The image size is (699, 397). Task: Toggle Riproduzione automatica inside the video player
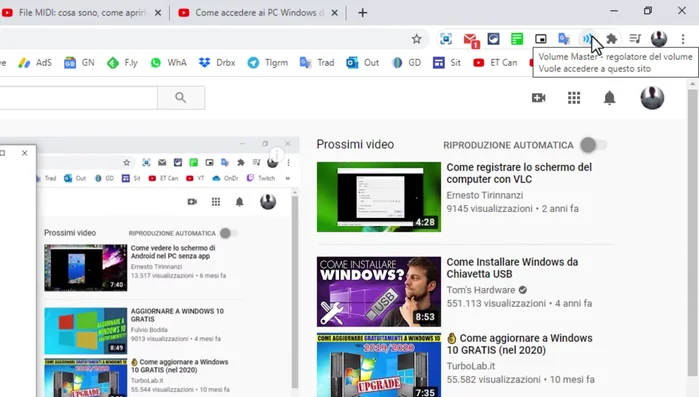pyautogui.click(x=229, y=233)
